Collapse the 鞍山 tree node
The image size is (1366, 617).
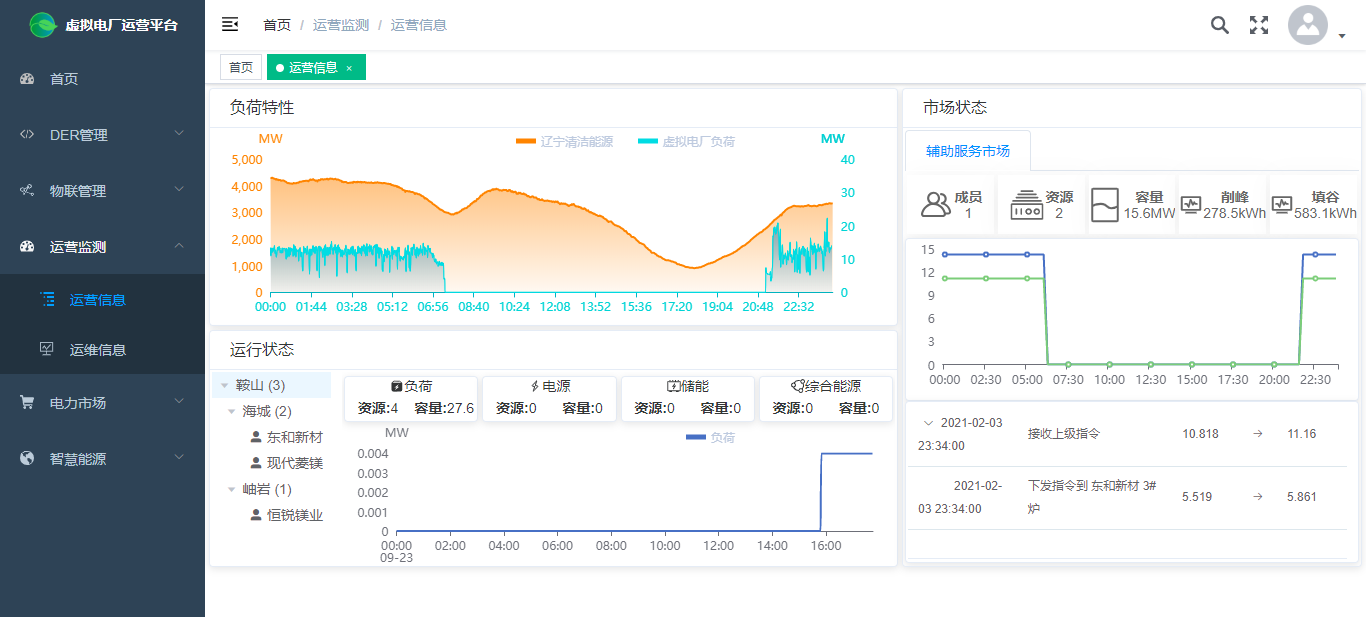pos(225,385)
